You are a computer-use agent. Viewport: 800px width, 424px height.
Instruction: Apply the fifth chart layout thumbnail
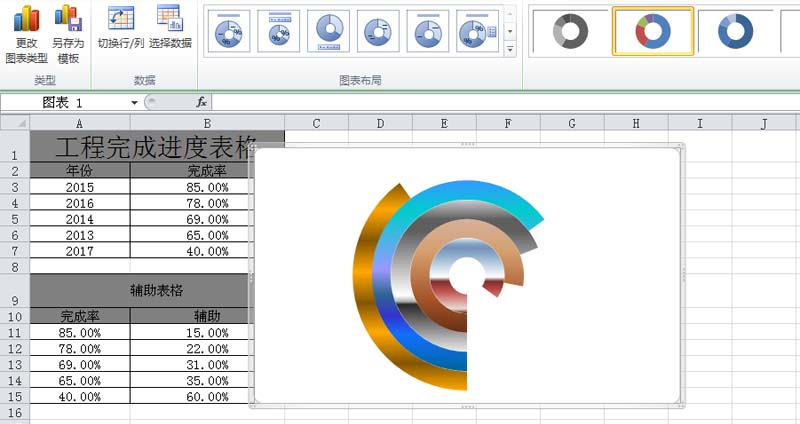[x=428, y=31]
